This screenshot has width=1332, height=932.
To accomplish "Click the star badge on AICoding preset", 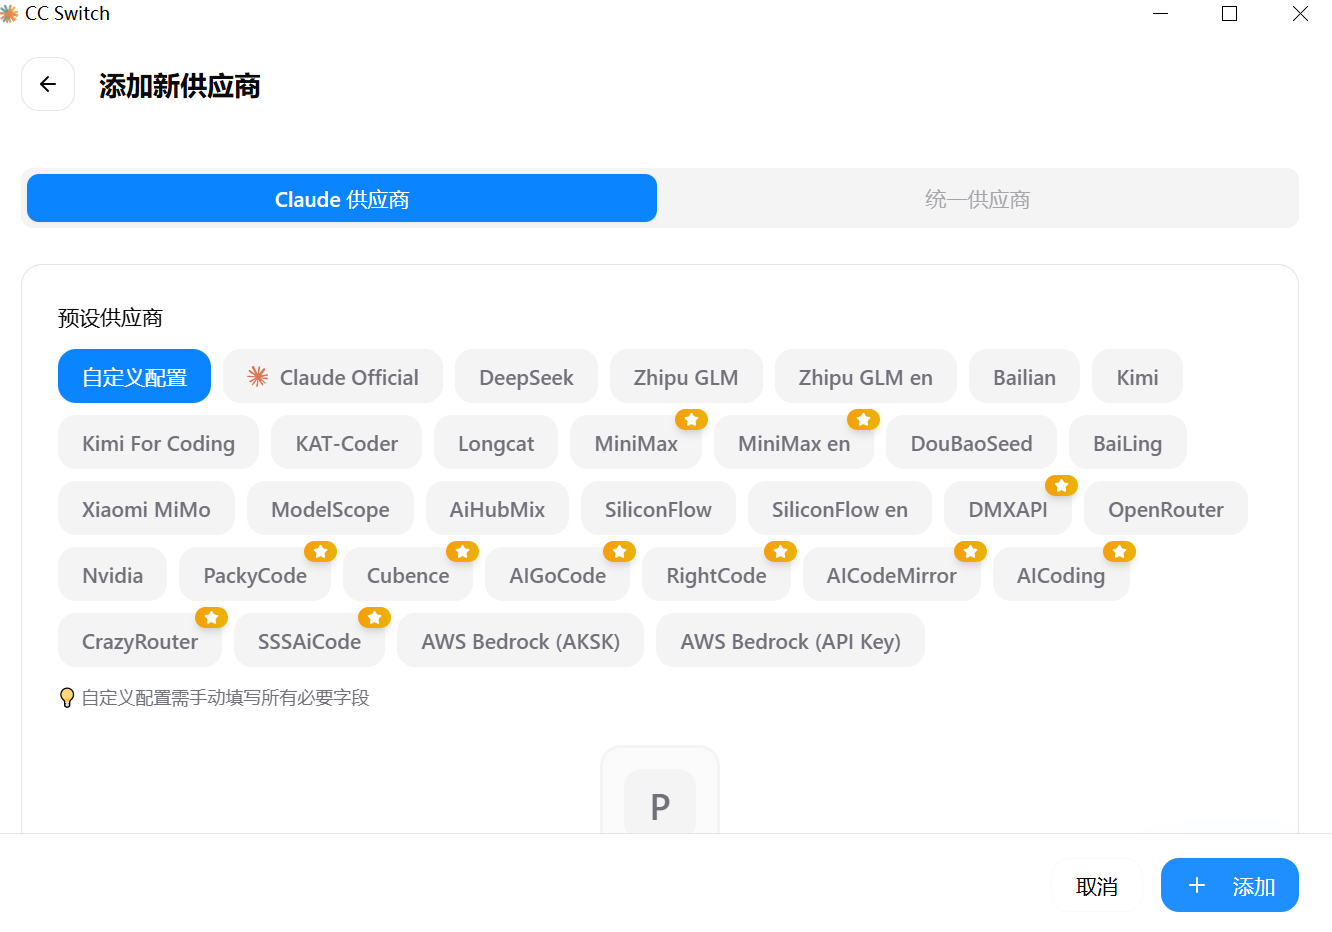I will 1119,551.
